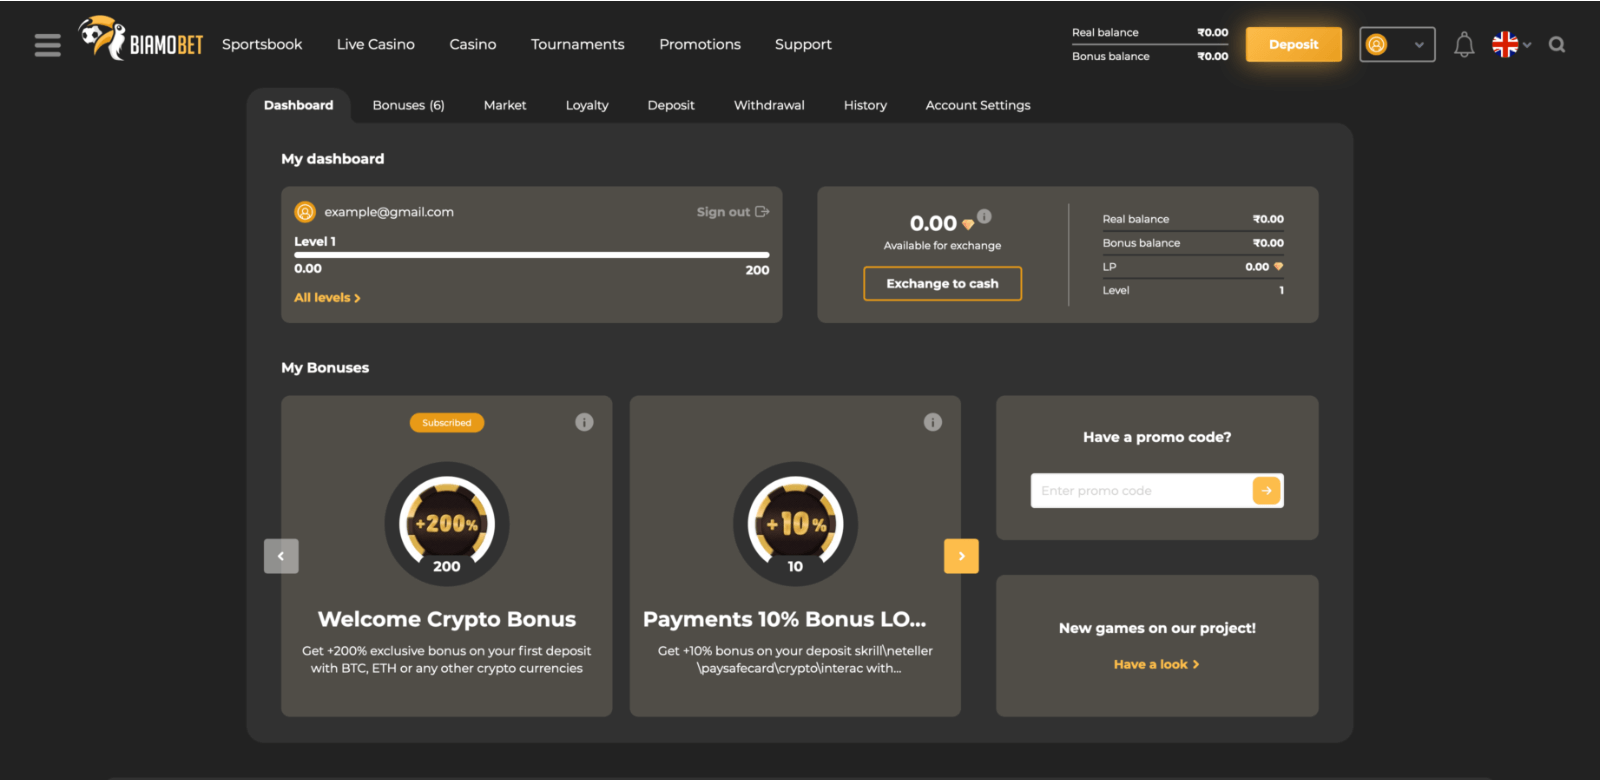Click the example@gmail.com text
The height and width of the screenshot is (780, 1600).
(x=389, y=212)
